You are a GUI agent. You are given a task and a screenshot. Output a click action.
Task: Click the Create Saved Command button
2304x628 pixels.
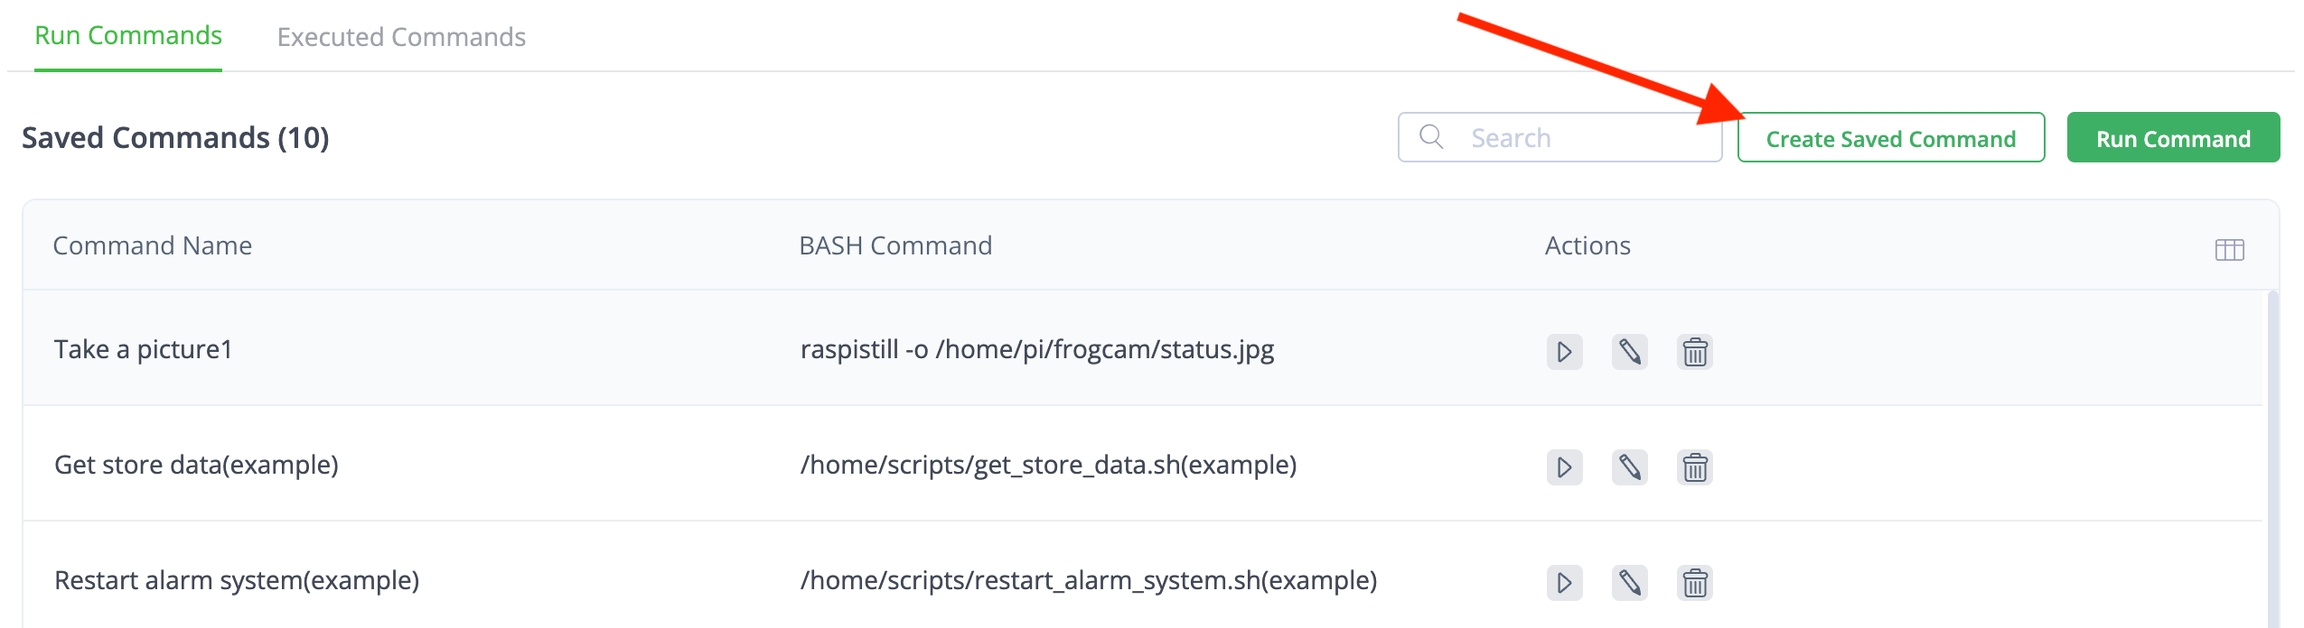click(1890, 138)
